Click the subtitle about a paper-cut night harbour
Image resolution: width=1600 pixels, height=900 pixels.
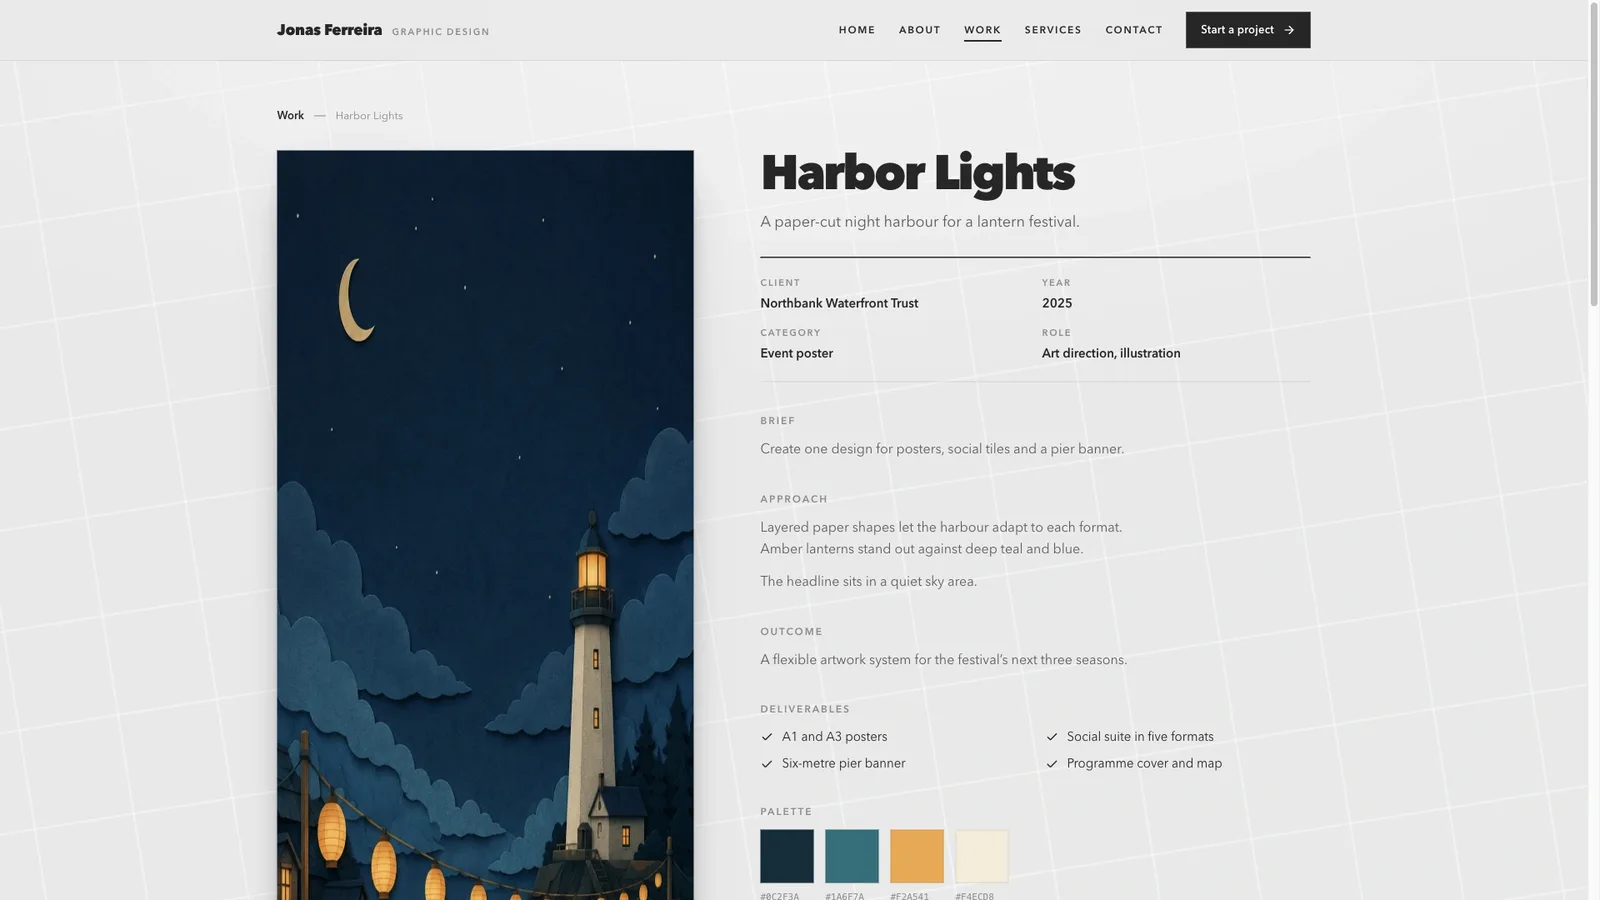pyautogui.click(x=920, y=222)
